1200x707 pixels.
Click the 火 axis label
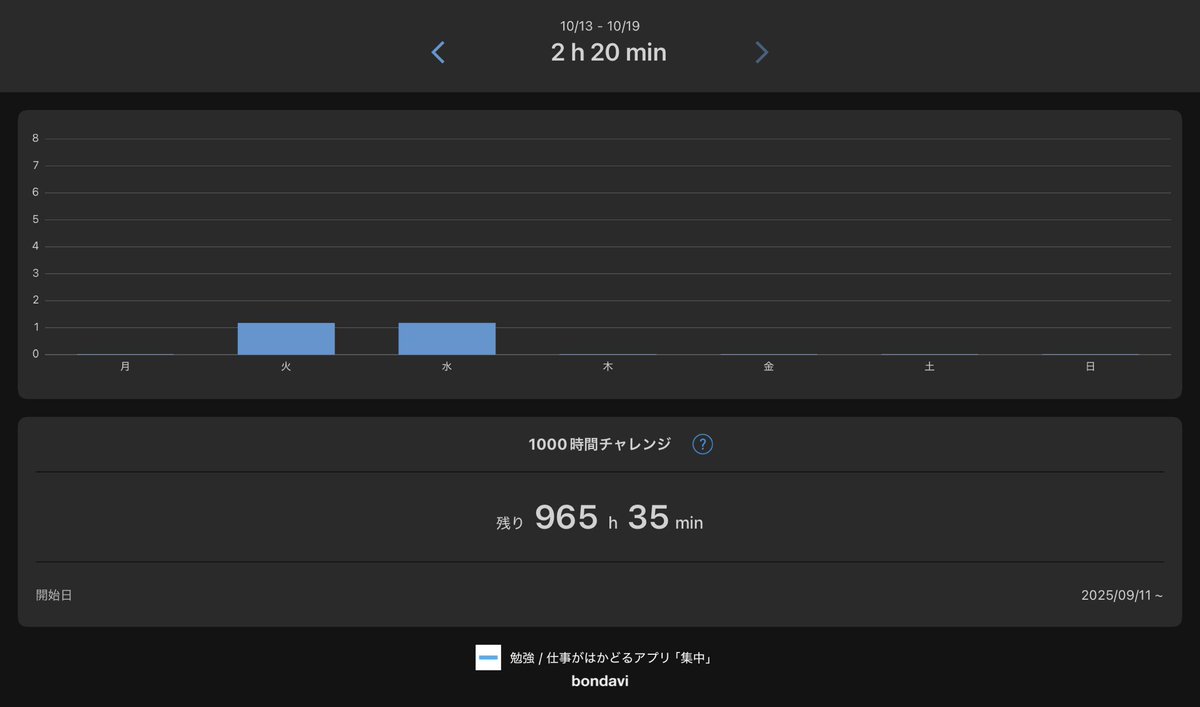coord(286,367)
